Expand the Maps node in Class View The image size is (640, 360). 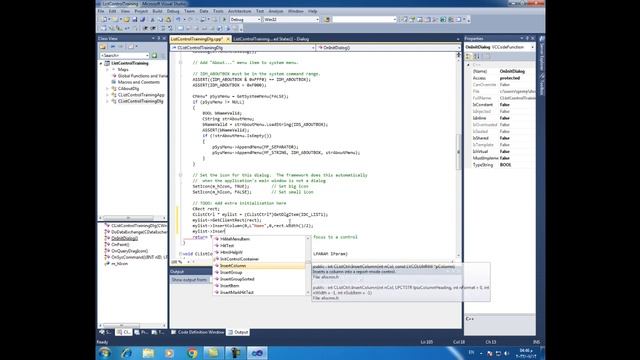(108, 70)
